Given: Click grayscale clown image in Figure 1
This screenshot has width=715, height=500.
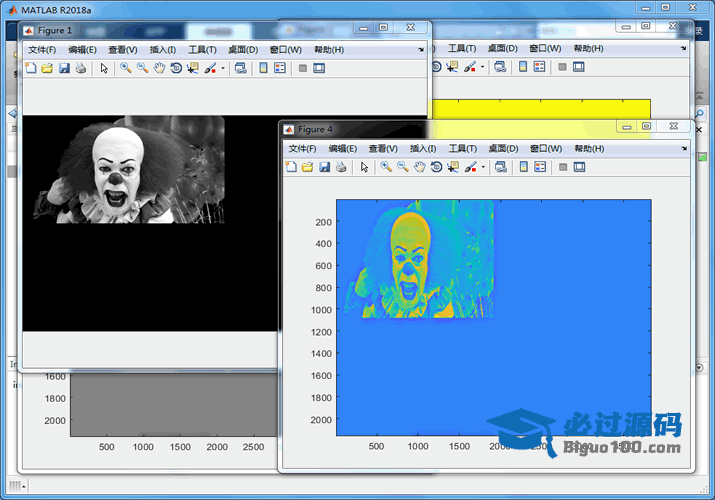Looking at the screenshot, I should (129, 169).
